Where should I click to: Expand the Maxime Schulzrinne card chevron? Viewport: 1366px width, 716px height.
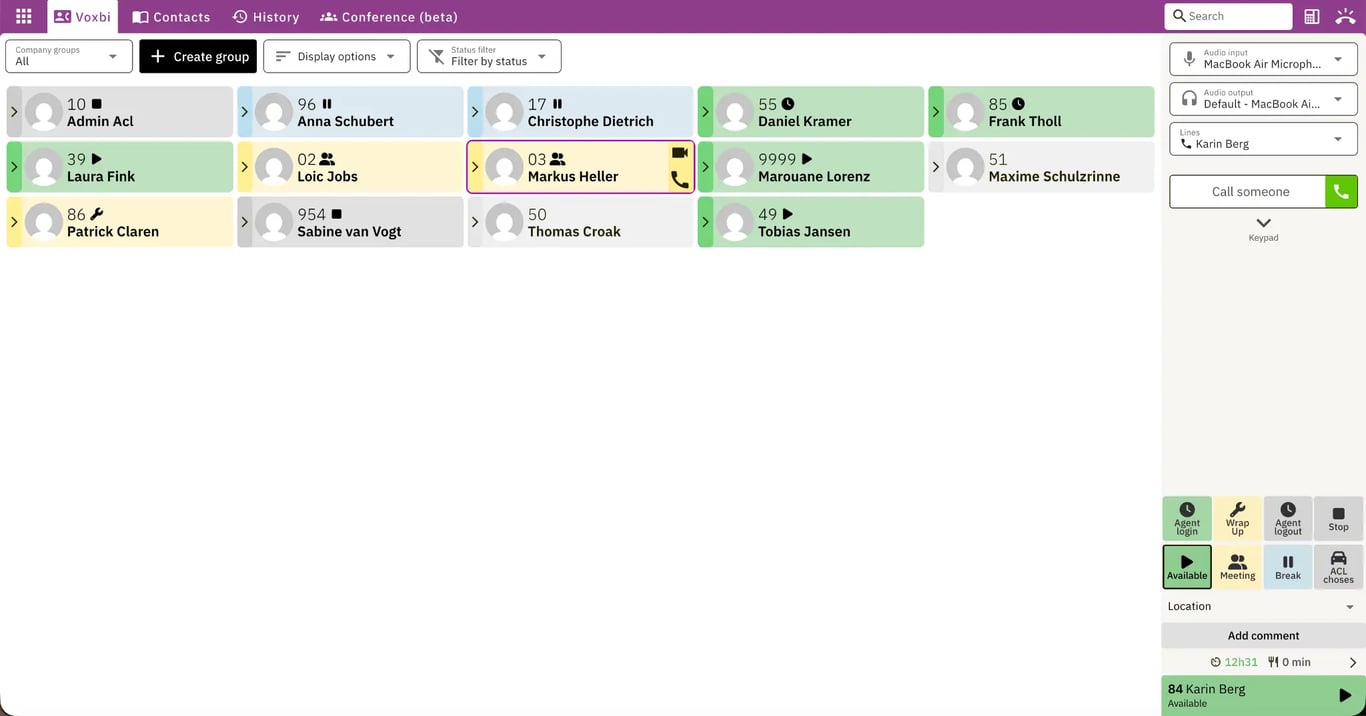936,167
